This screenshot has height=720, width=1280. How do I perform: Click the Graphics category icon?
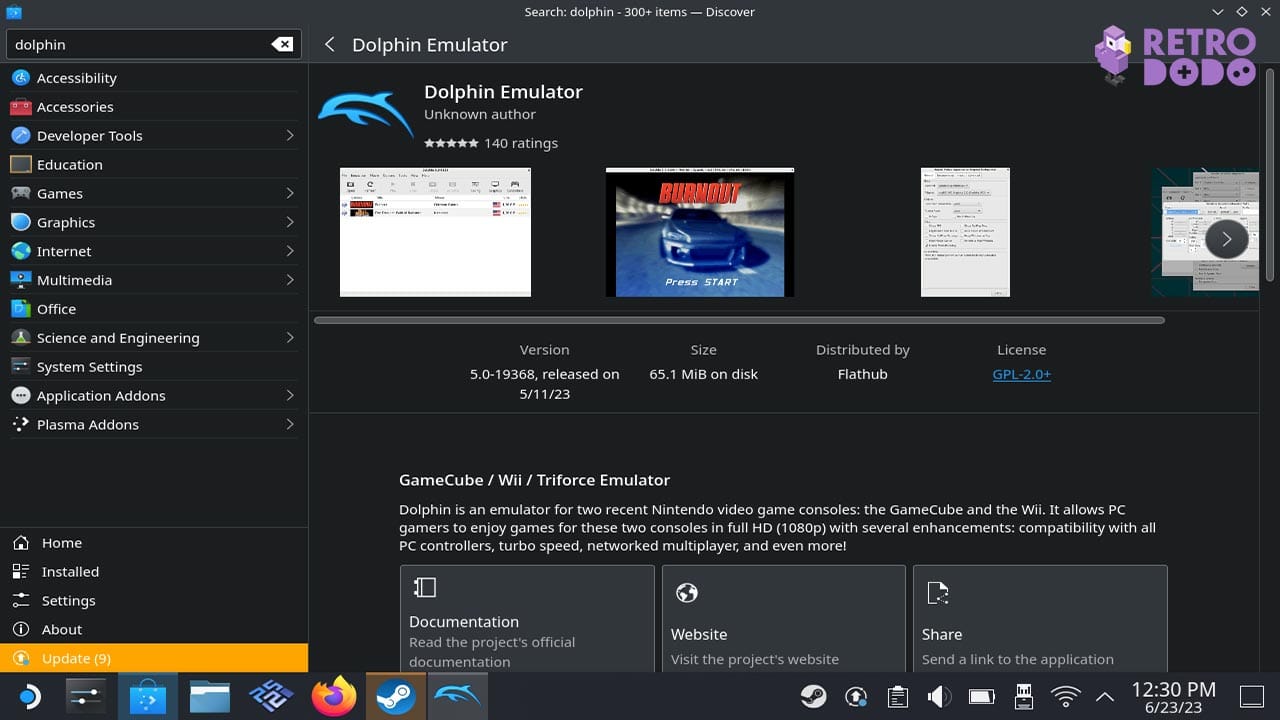pyautogui.click(x=21, y=223)
